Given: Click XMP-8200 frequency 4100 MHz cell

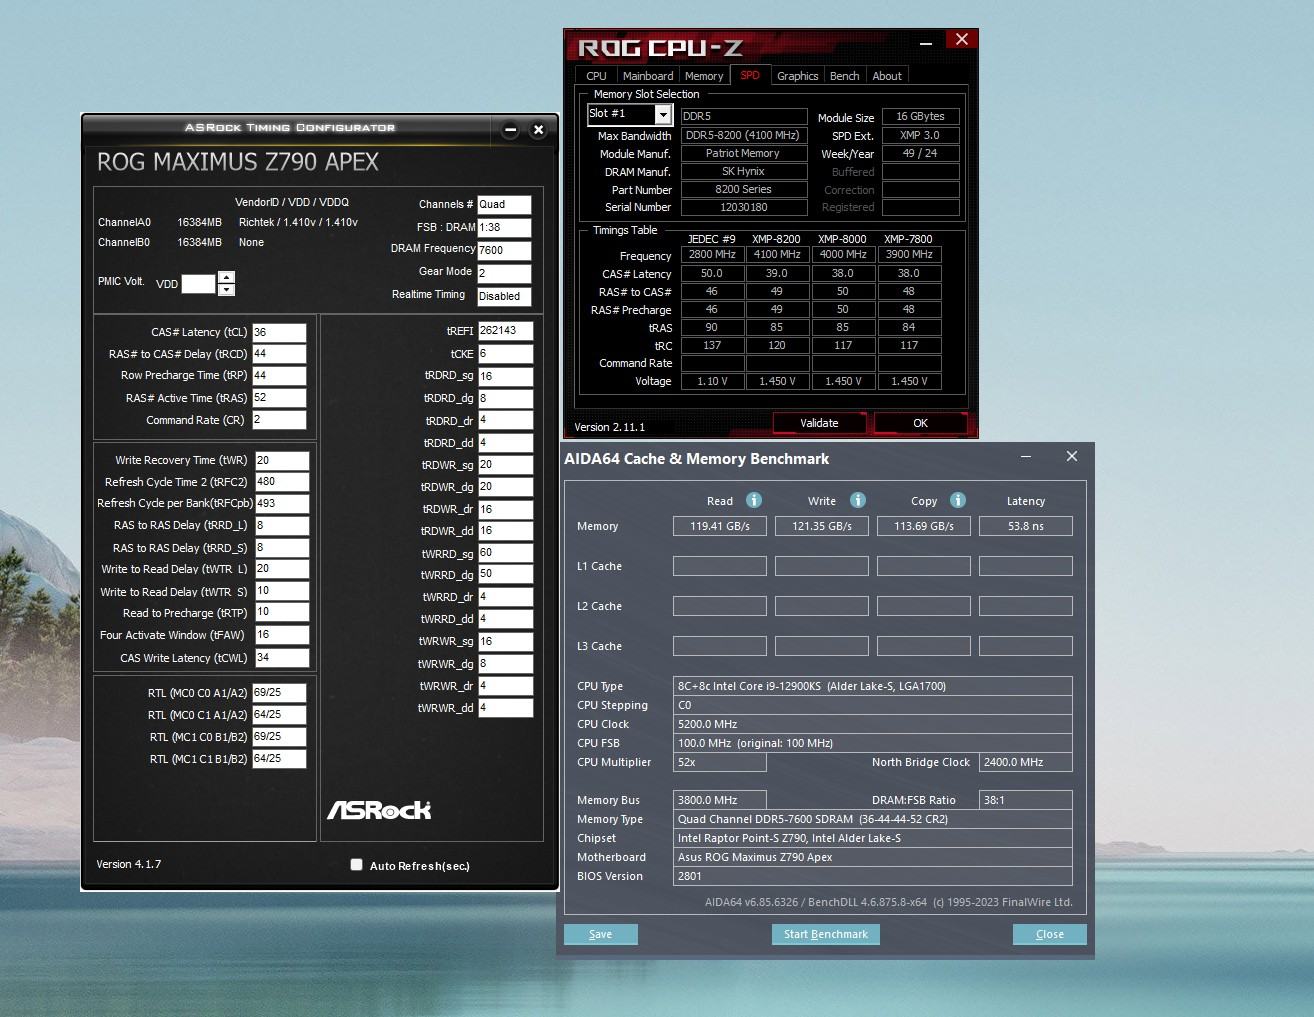Looking at the screenshot, I should [x=777, y=254].
